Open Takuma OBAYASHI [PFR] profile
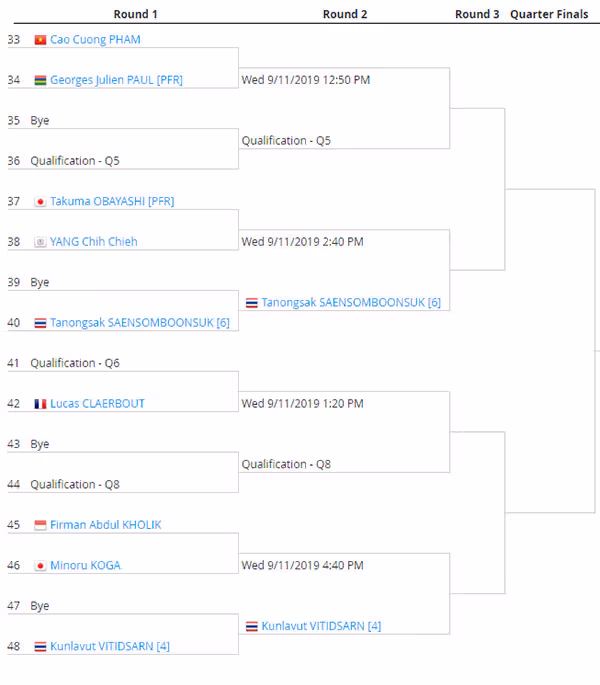The image size is (600, 685). pyautogui.click(x=112, y=201)
